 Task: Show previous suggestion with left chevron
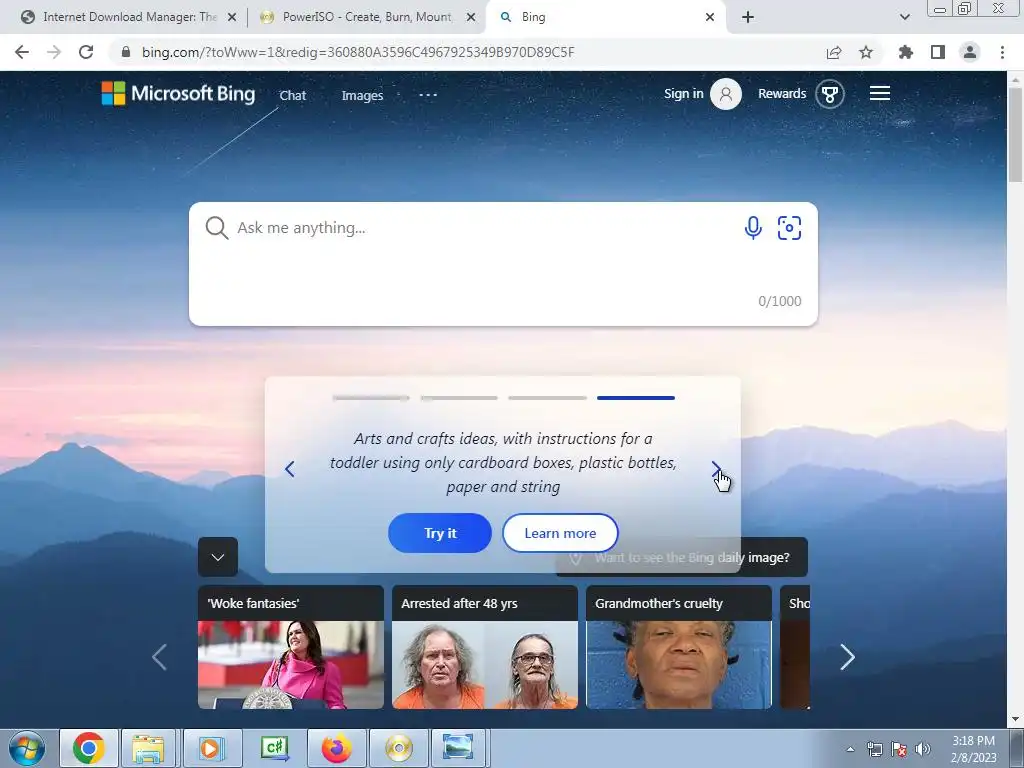[x=290, y=469]
